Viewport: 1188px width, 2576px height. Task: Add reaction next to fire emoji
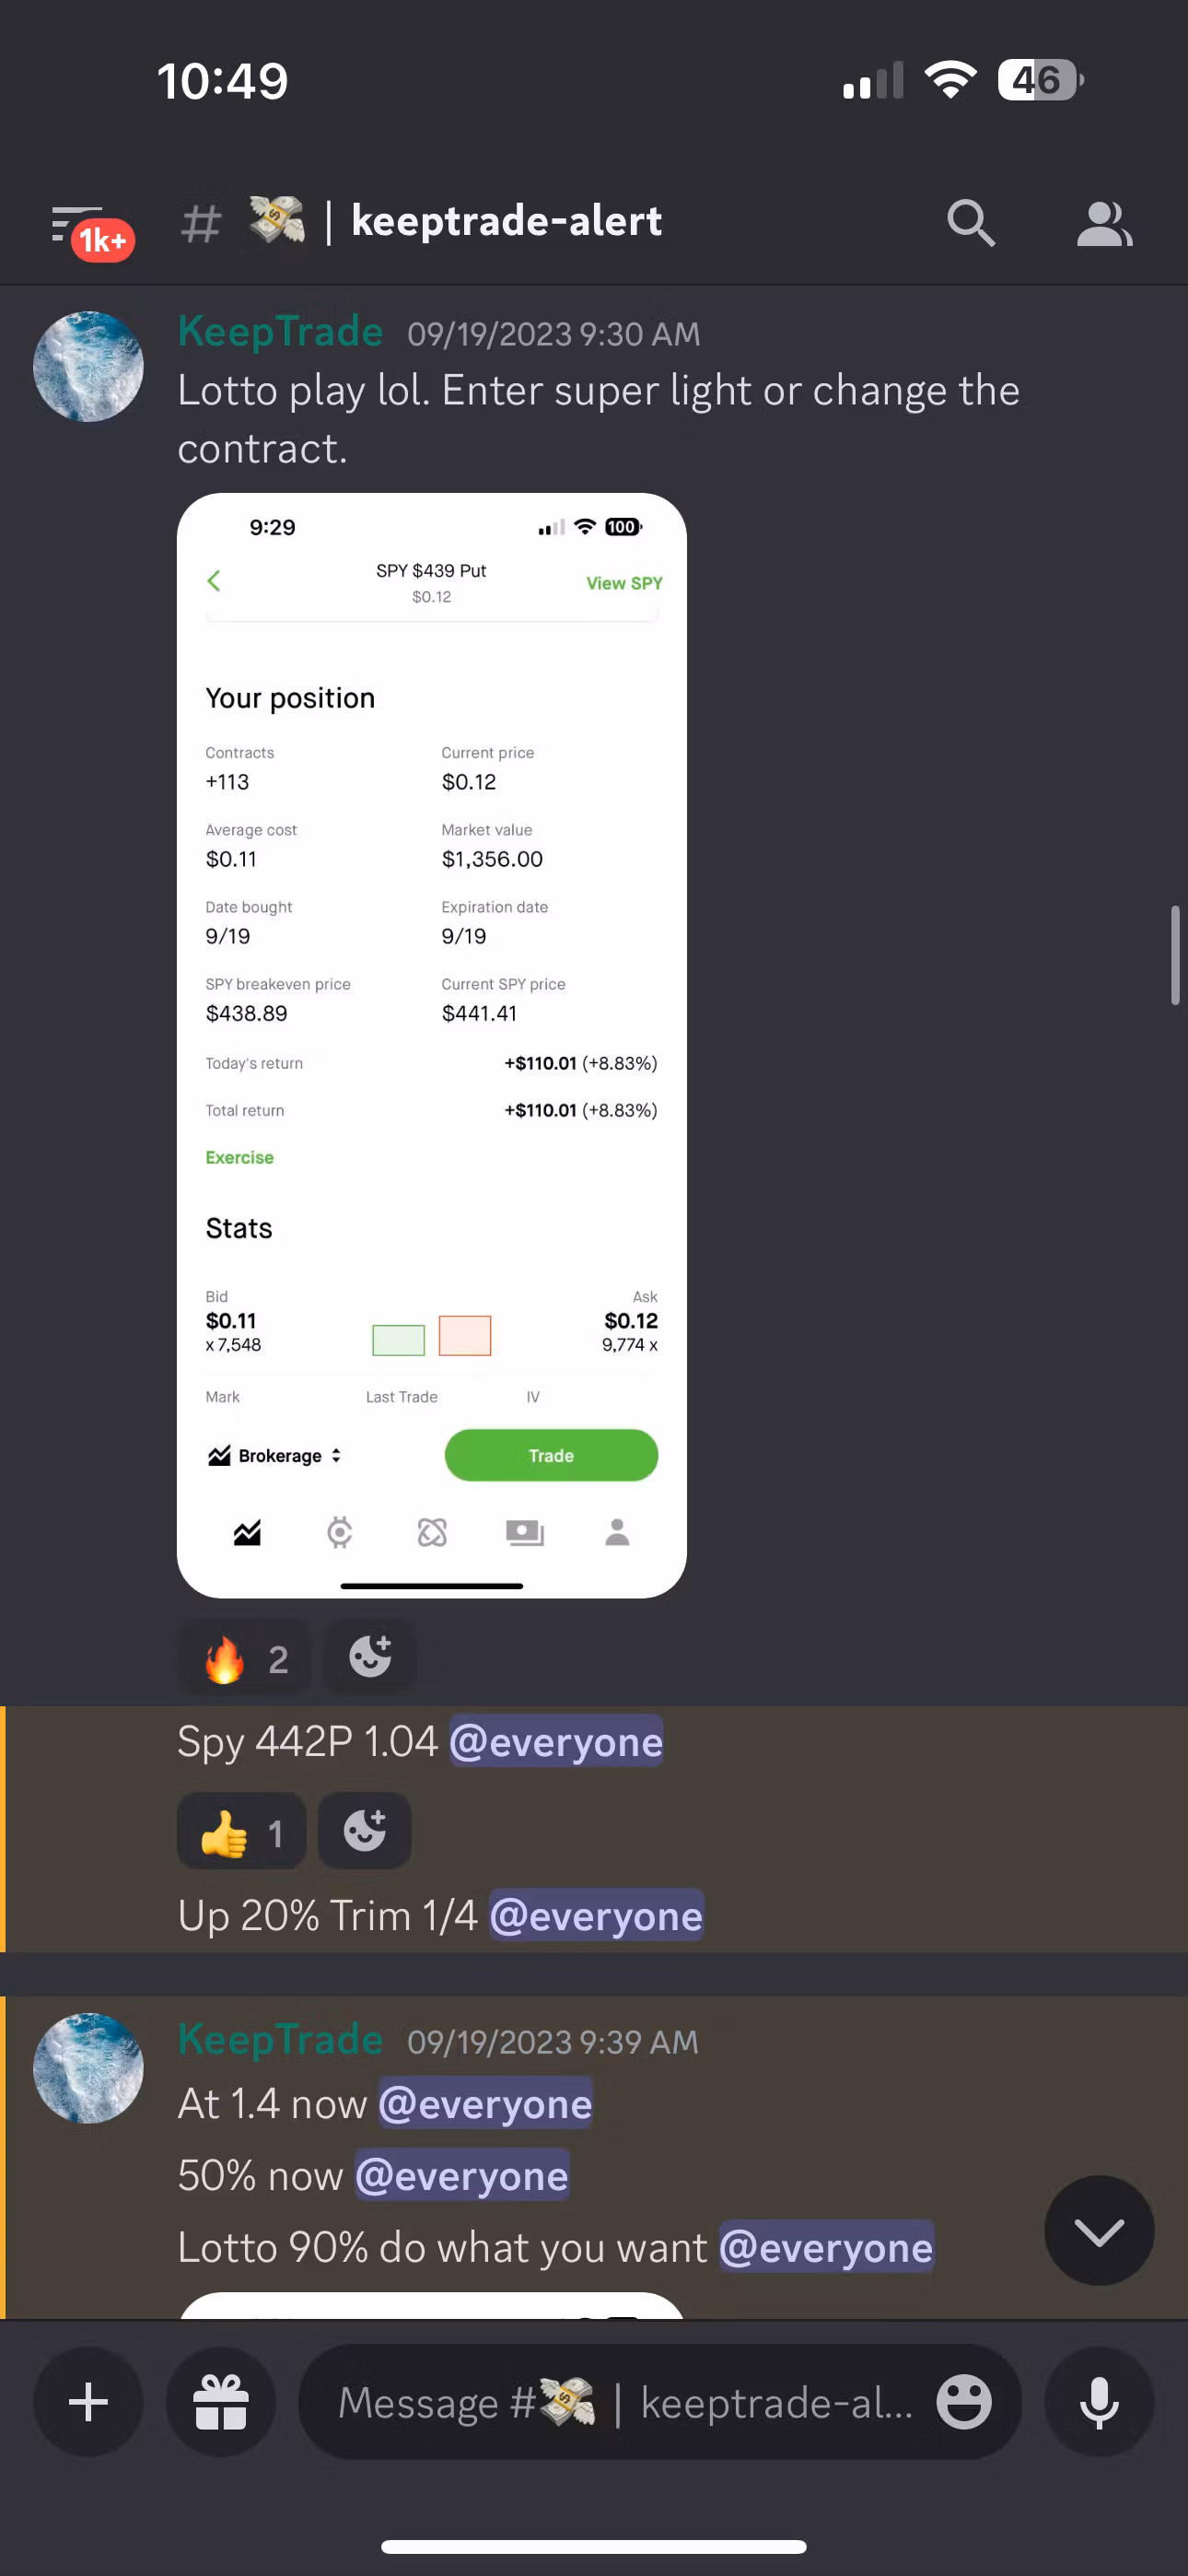370,1658
